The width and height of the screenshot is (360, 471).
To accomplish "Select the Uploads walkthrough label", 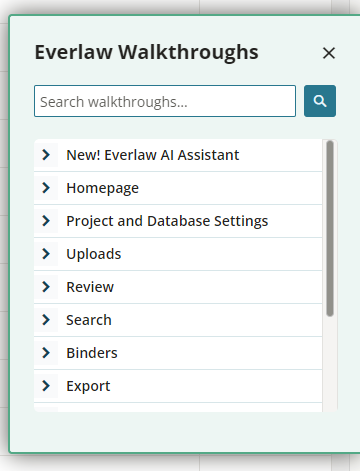I will tap(94, 254).
